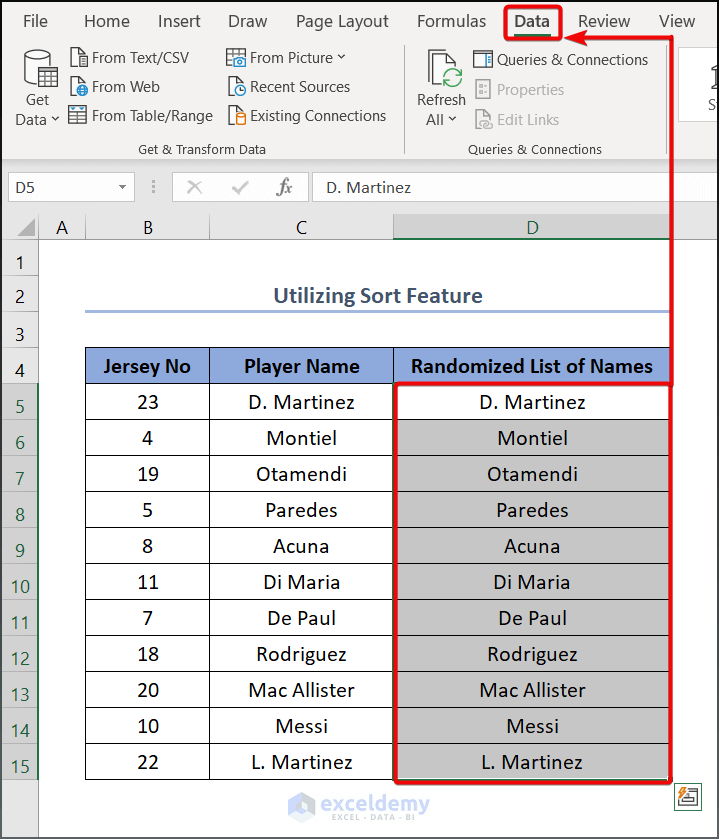Image resolution: width=719 pixels, height=839 pixels.
Task: Expand the Get Data dropdown arrow
Action: [x=55, y=119]
